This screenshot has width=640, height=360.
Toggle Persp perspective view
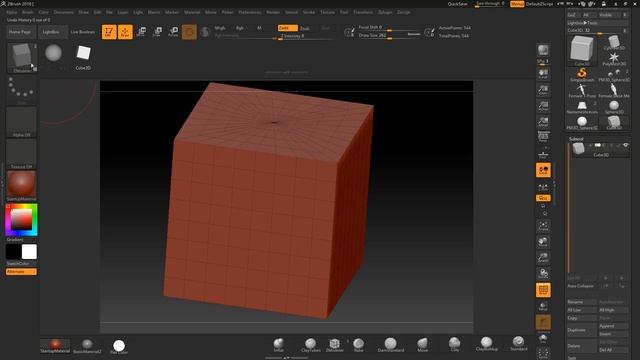tap(543, 137)
